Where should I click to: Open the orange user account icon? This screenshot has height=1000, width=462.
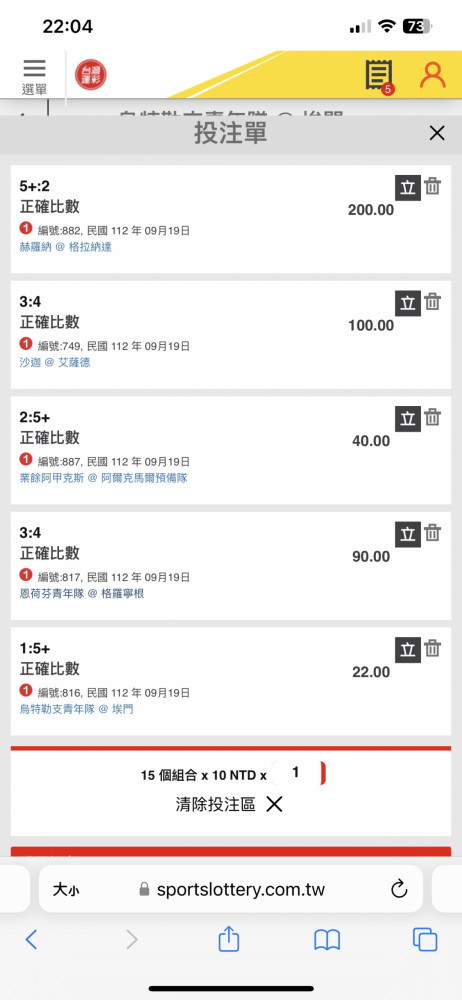433,75
